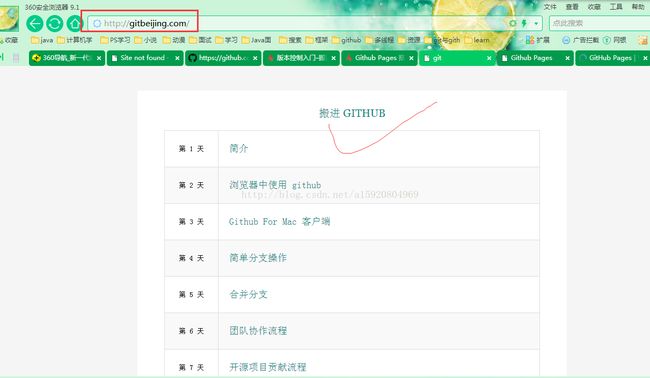Click the 第 1 天 table cell
The height and width of the screenshot is (378, 650).
192,149
